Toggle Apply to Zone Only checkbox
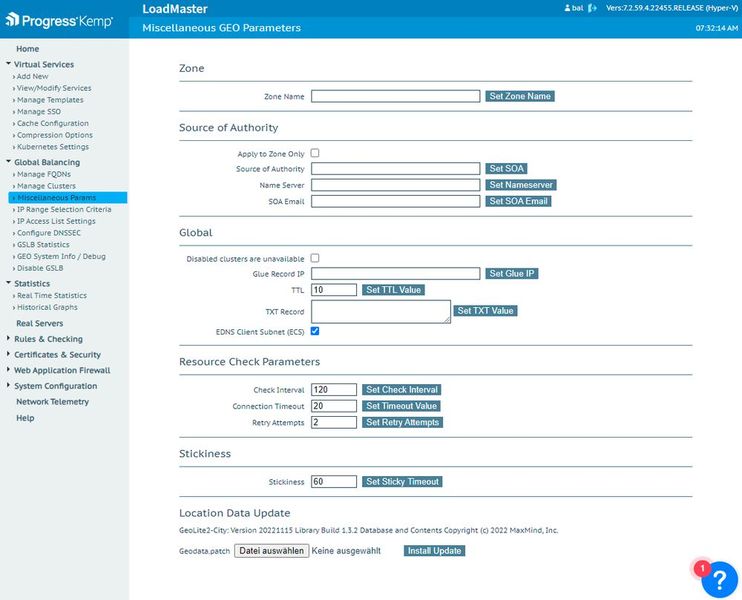Viewport: 742px width, 600px height. click(x=315, y=153)
